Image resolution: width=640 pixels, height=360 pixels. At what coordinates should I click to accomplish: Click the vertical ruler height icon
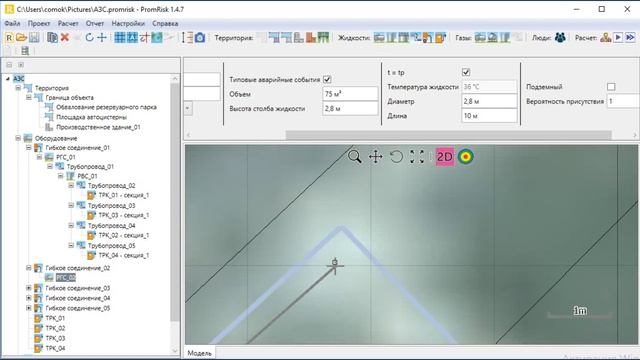coord(187,38)
